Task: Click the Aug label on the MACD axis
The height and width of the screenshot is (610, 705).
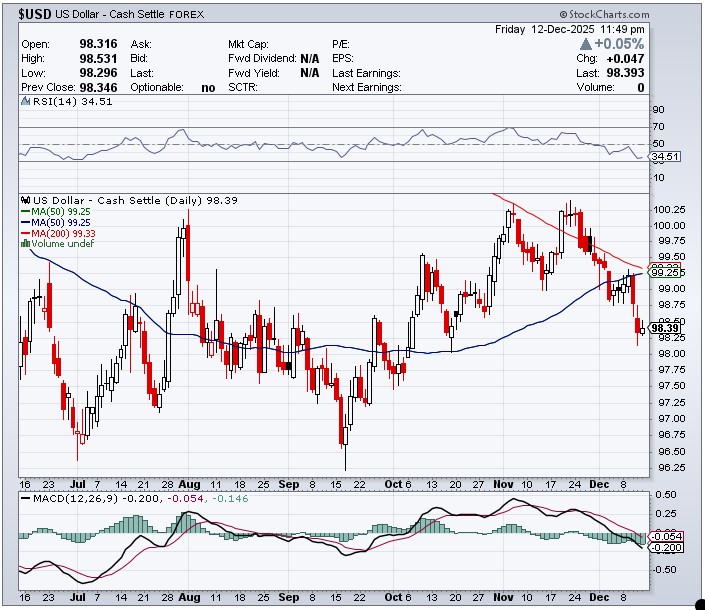Action: pos(189,595)
